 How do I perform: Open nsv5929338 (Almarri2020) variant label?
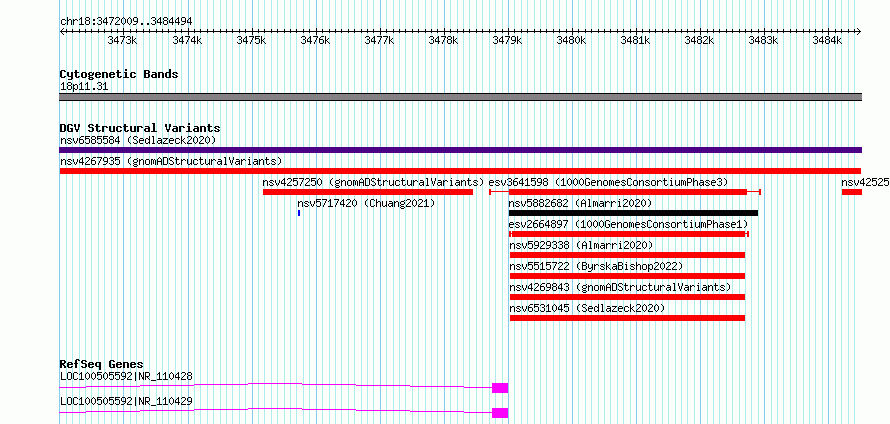coord(581,245)
